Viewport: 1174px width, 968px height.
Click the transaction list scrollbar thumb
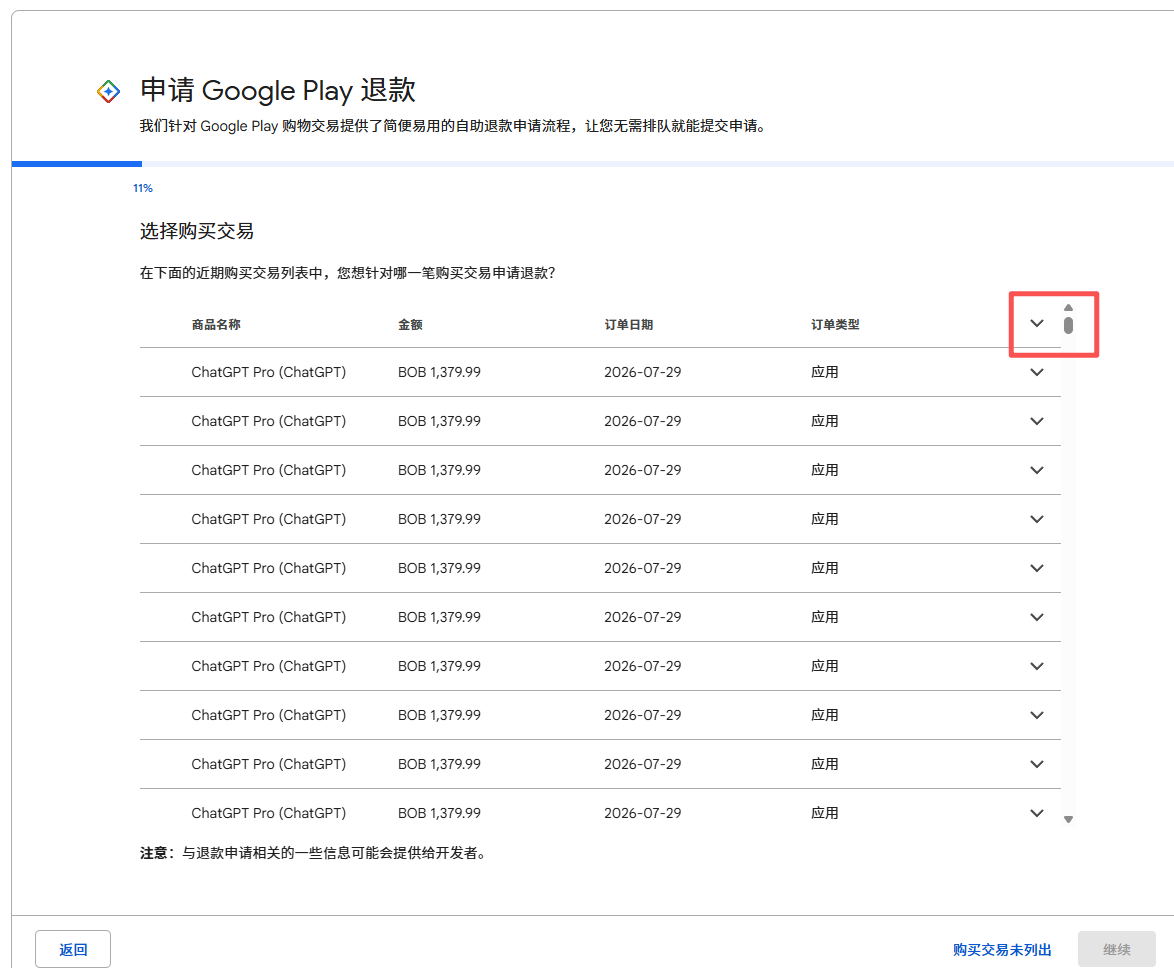pyautogui.click(x=1068, y=326)
